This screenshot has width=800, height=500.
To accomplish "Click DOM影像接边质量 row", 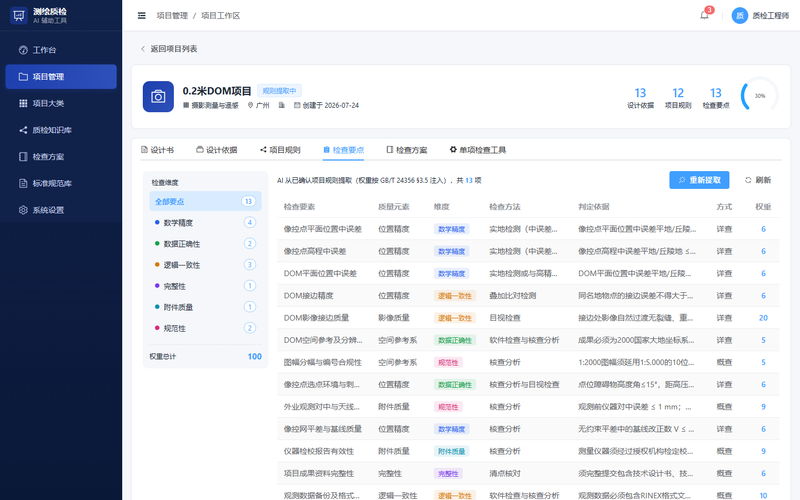I will pyautogui.click(x=528, y=318).
